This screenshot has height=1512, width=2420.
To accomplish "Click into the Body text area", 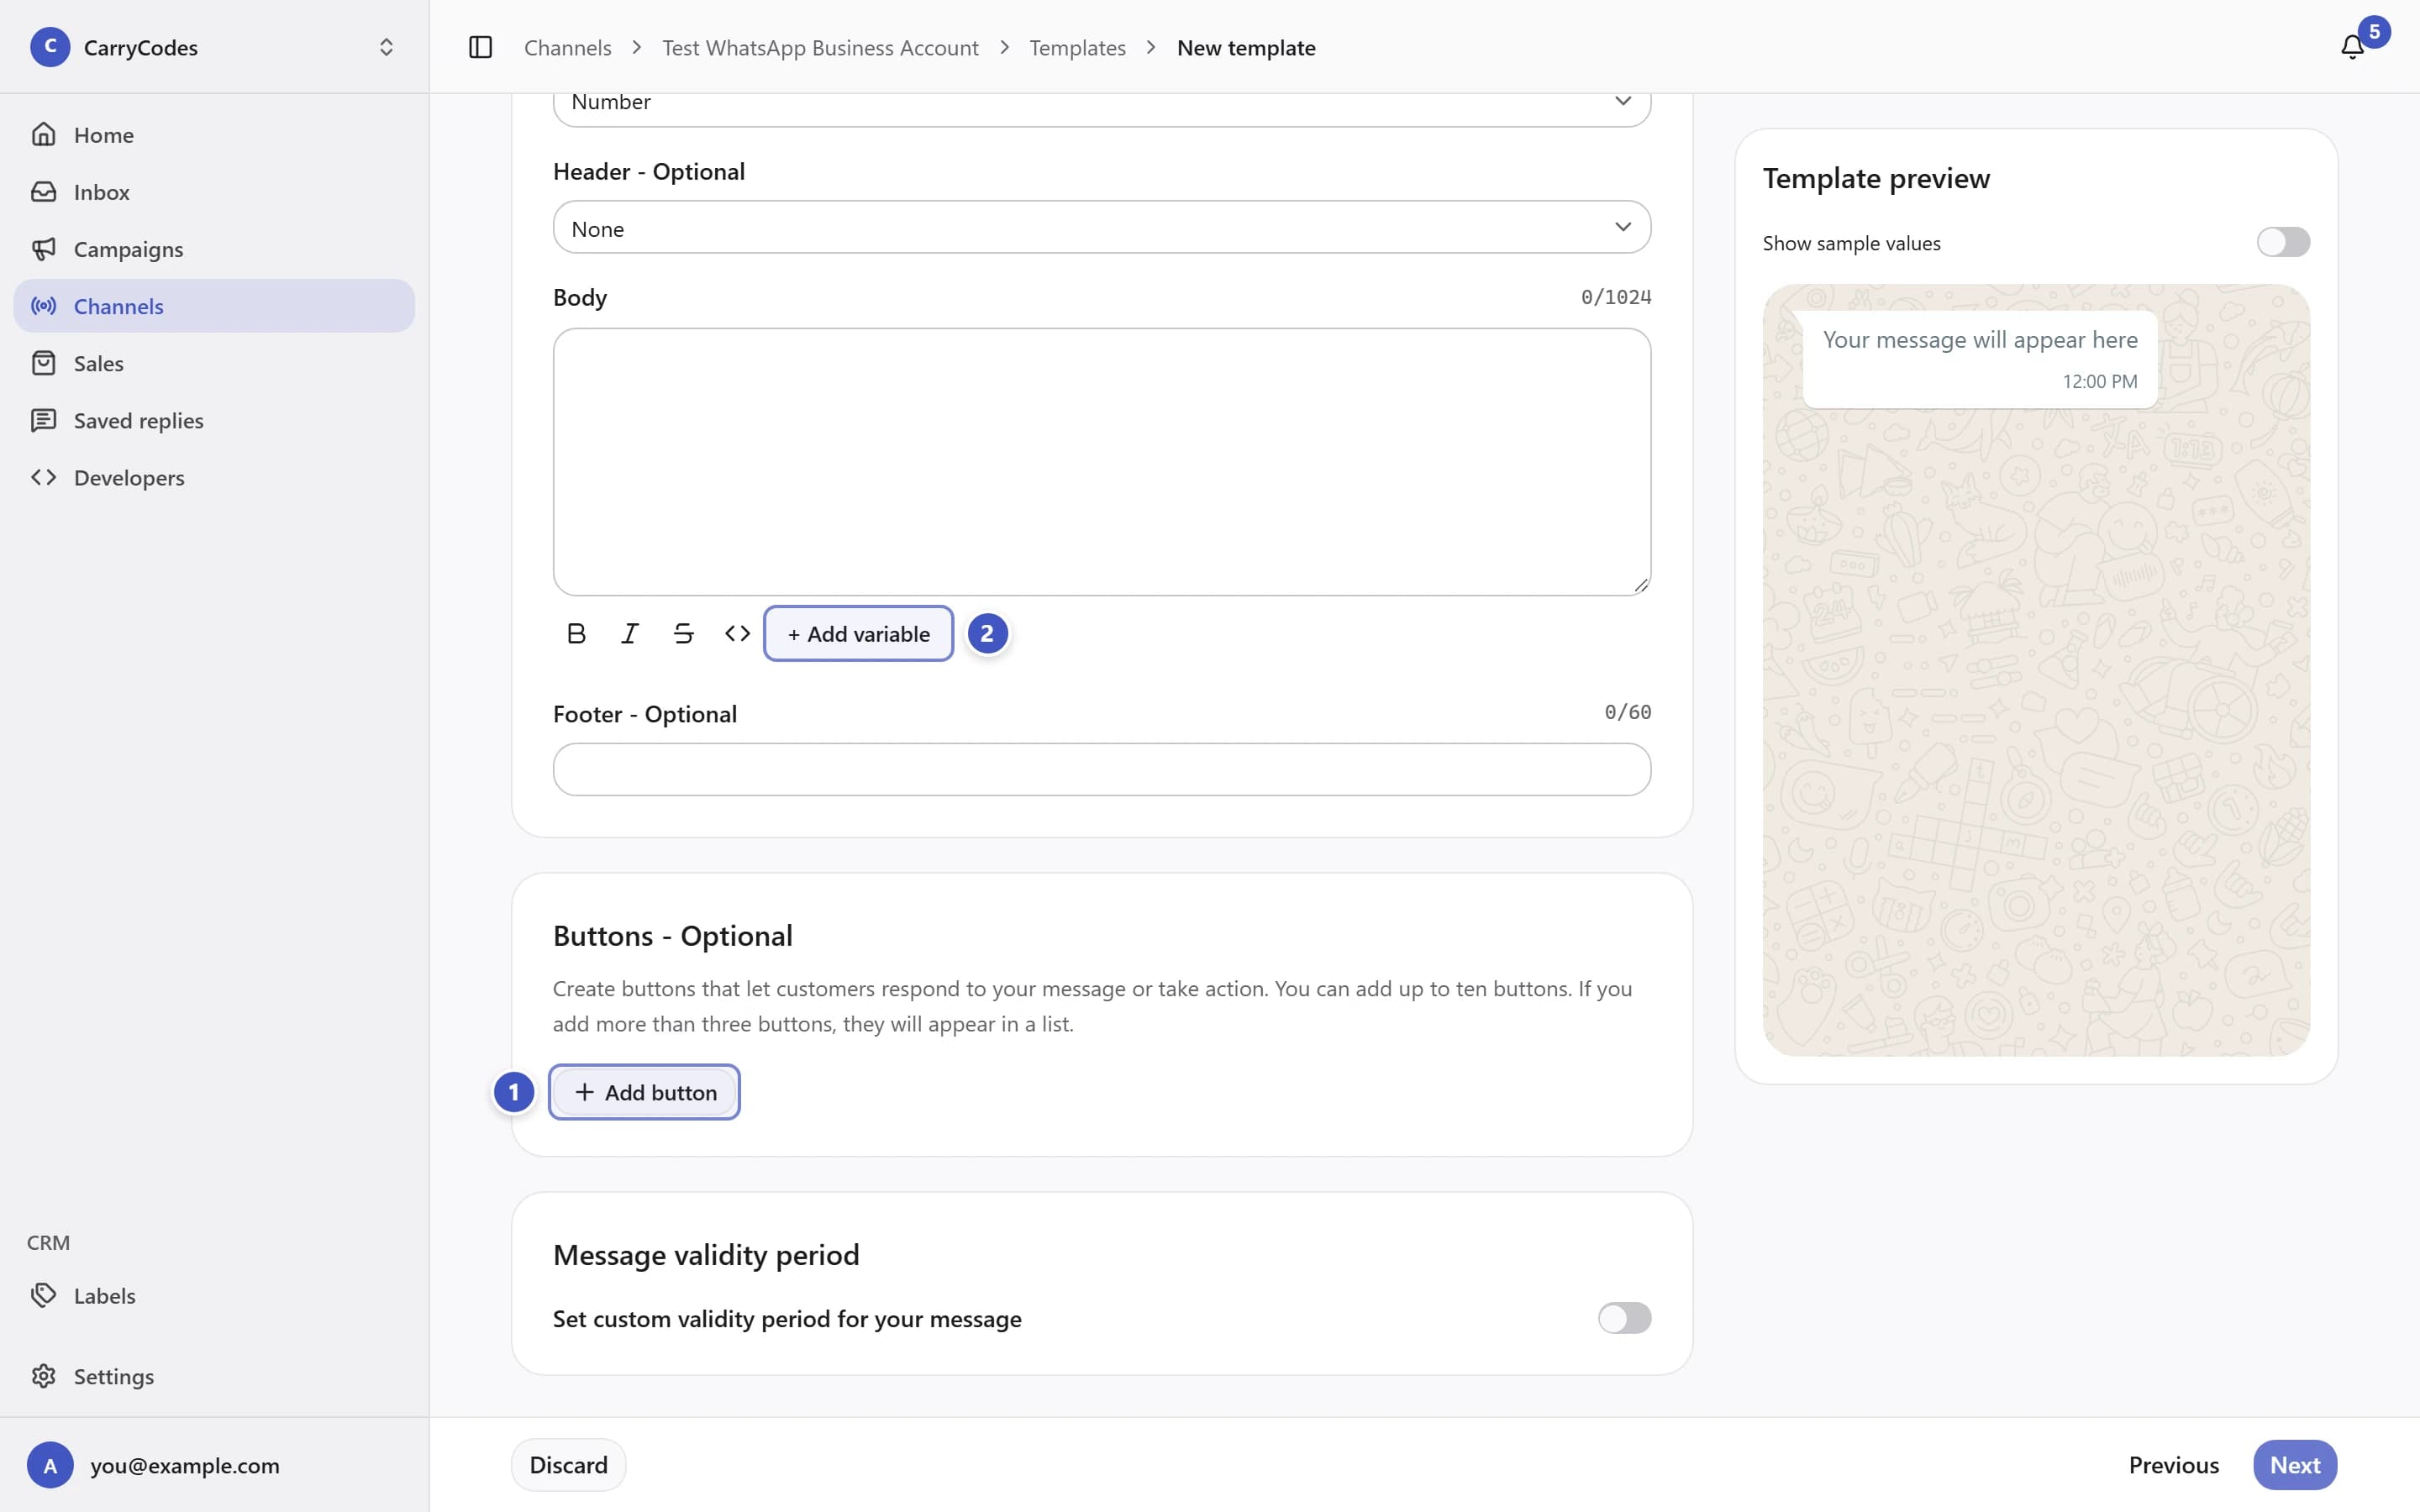I will (x=1101, y=462).
